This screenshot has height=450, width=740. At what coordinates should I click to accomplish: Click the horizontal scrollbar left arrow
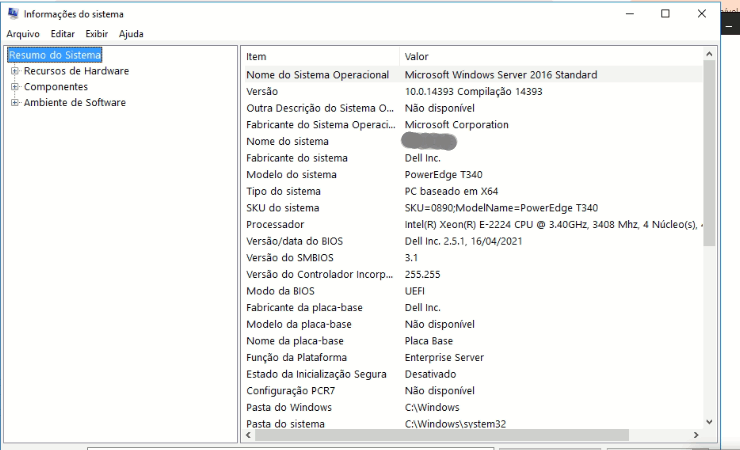(x=249, y=435)
